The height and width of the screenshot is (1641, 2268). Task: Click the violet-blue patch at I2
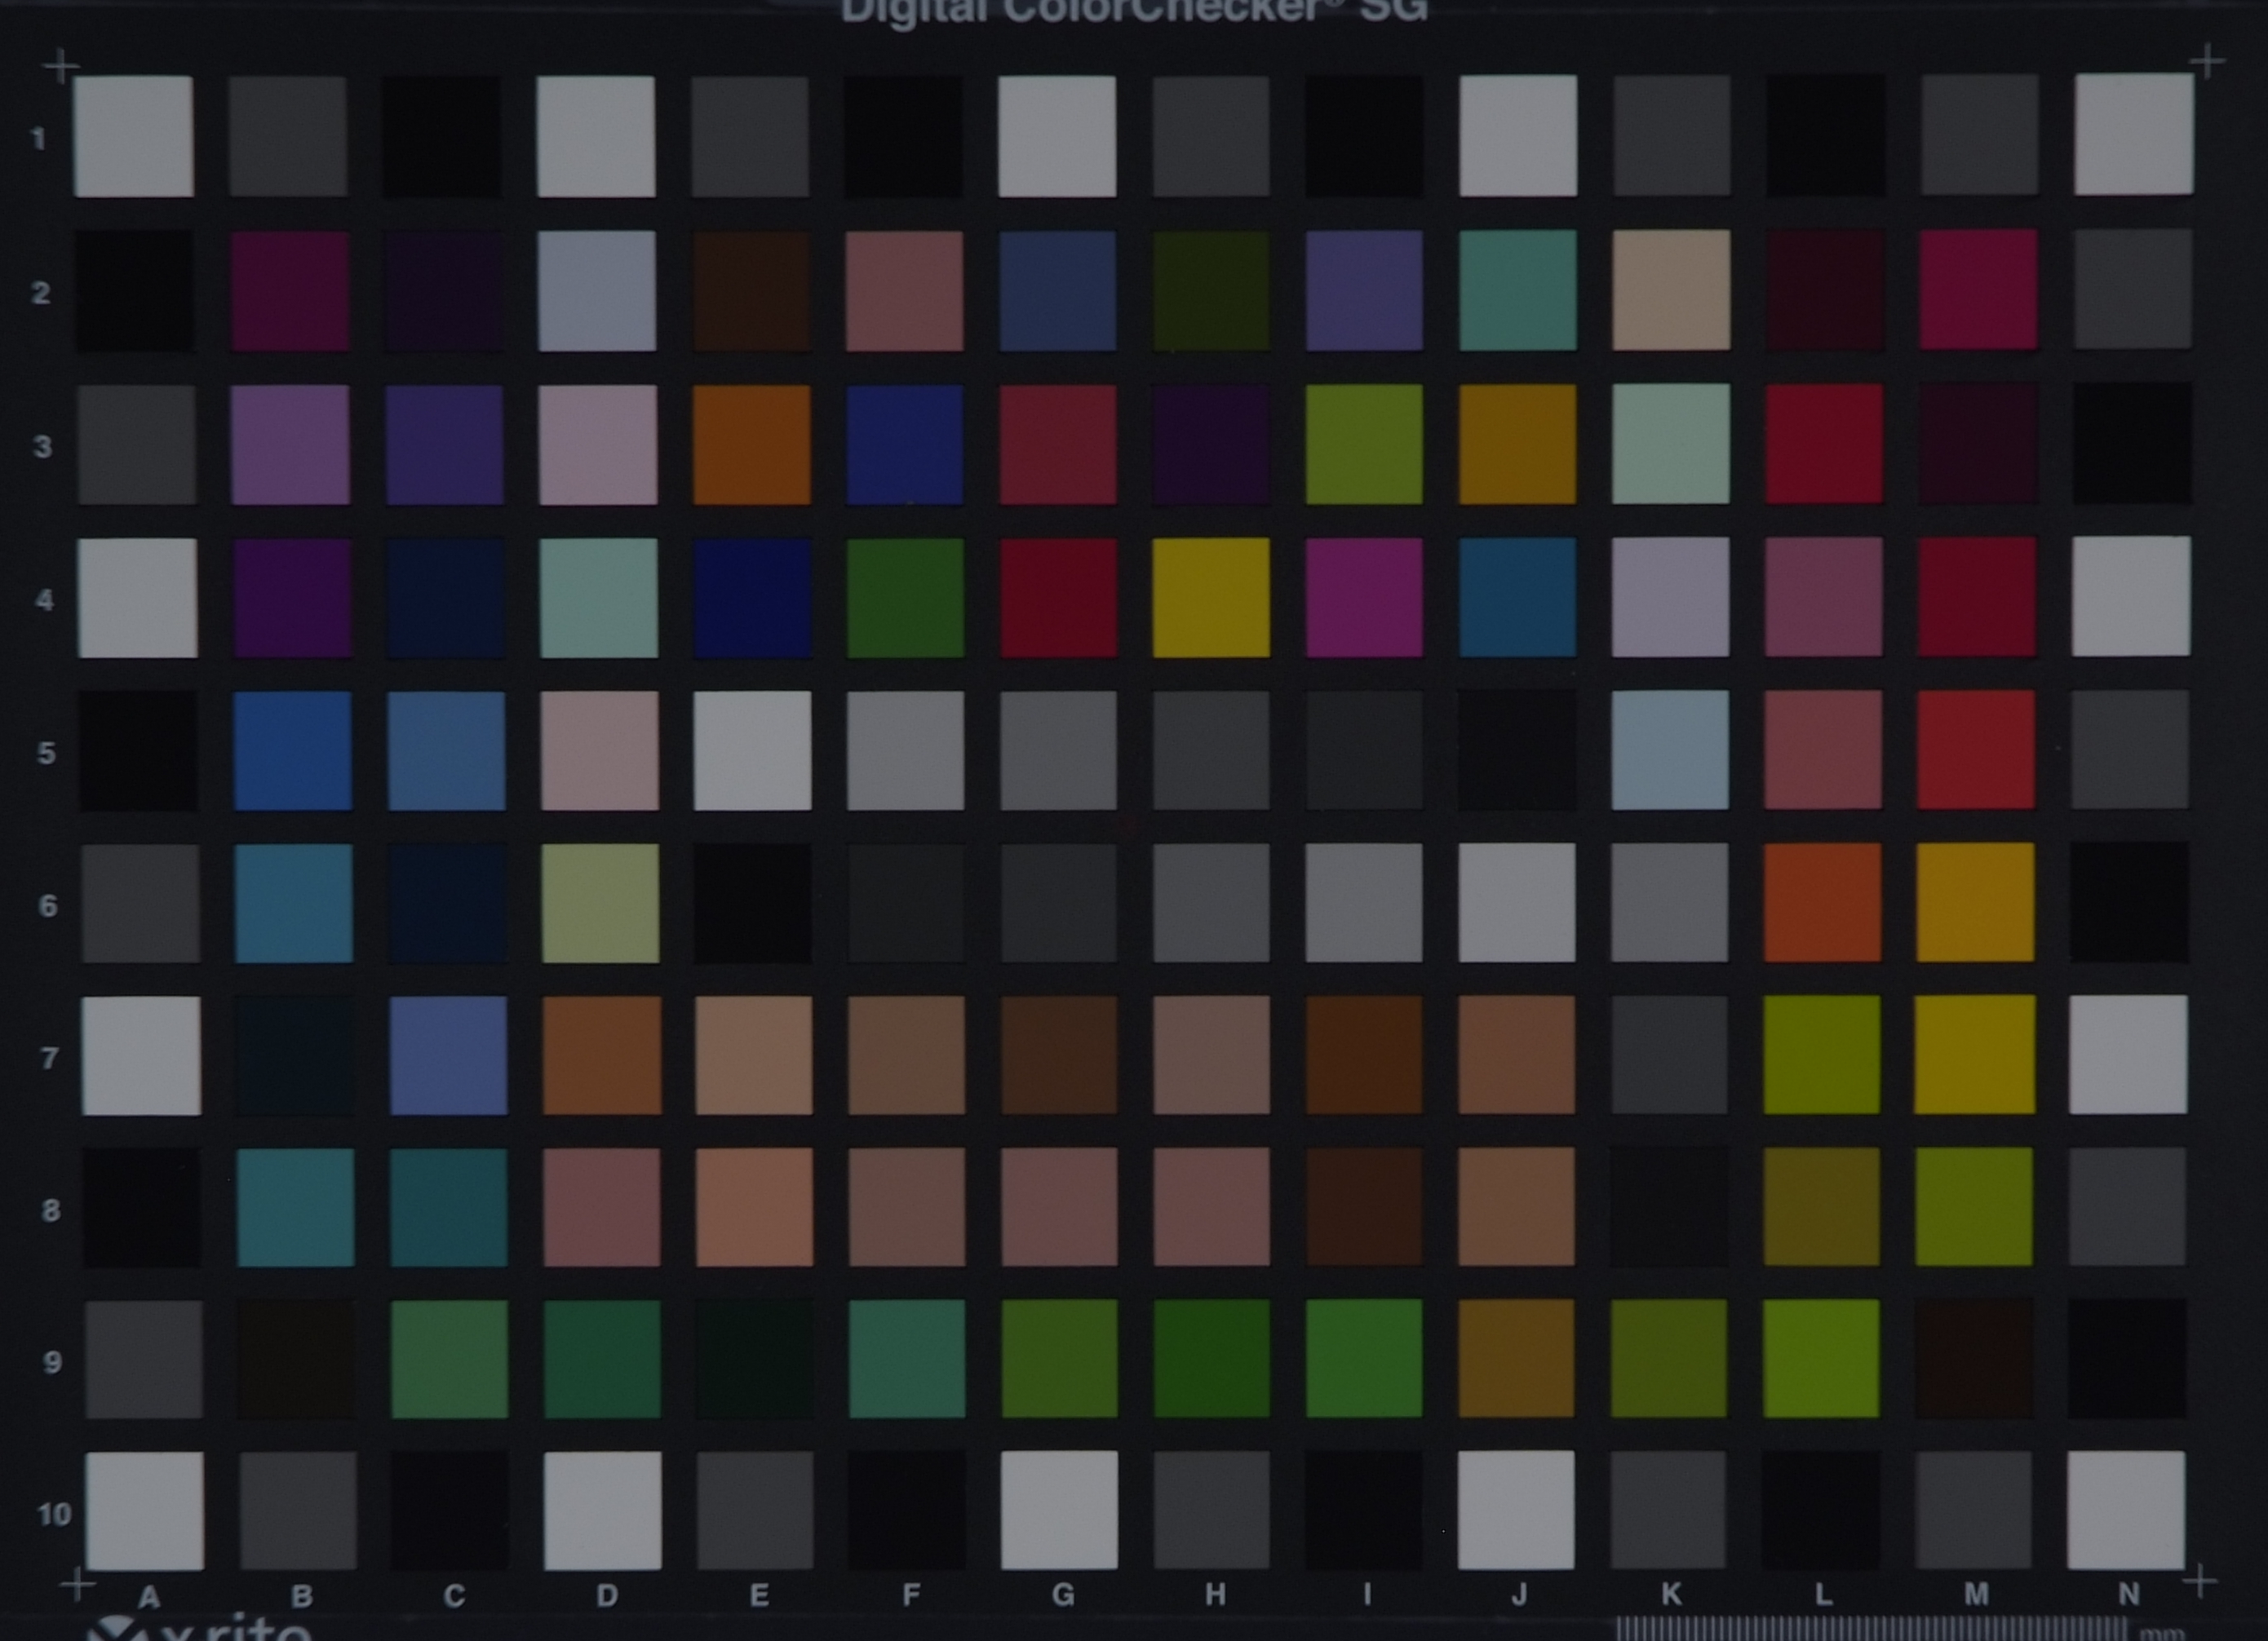tap(1364, 290)
